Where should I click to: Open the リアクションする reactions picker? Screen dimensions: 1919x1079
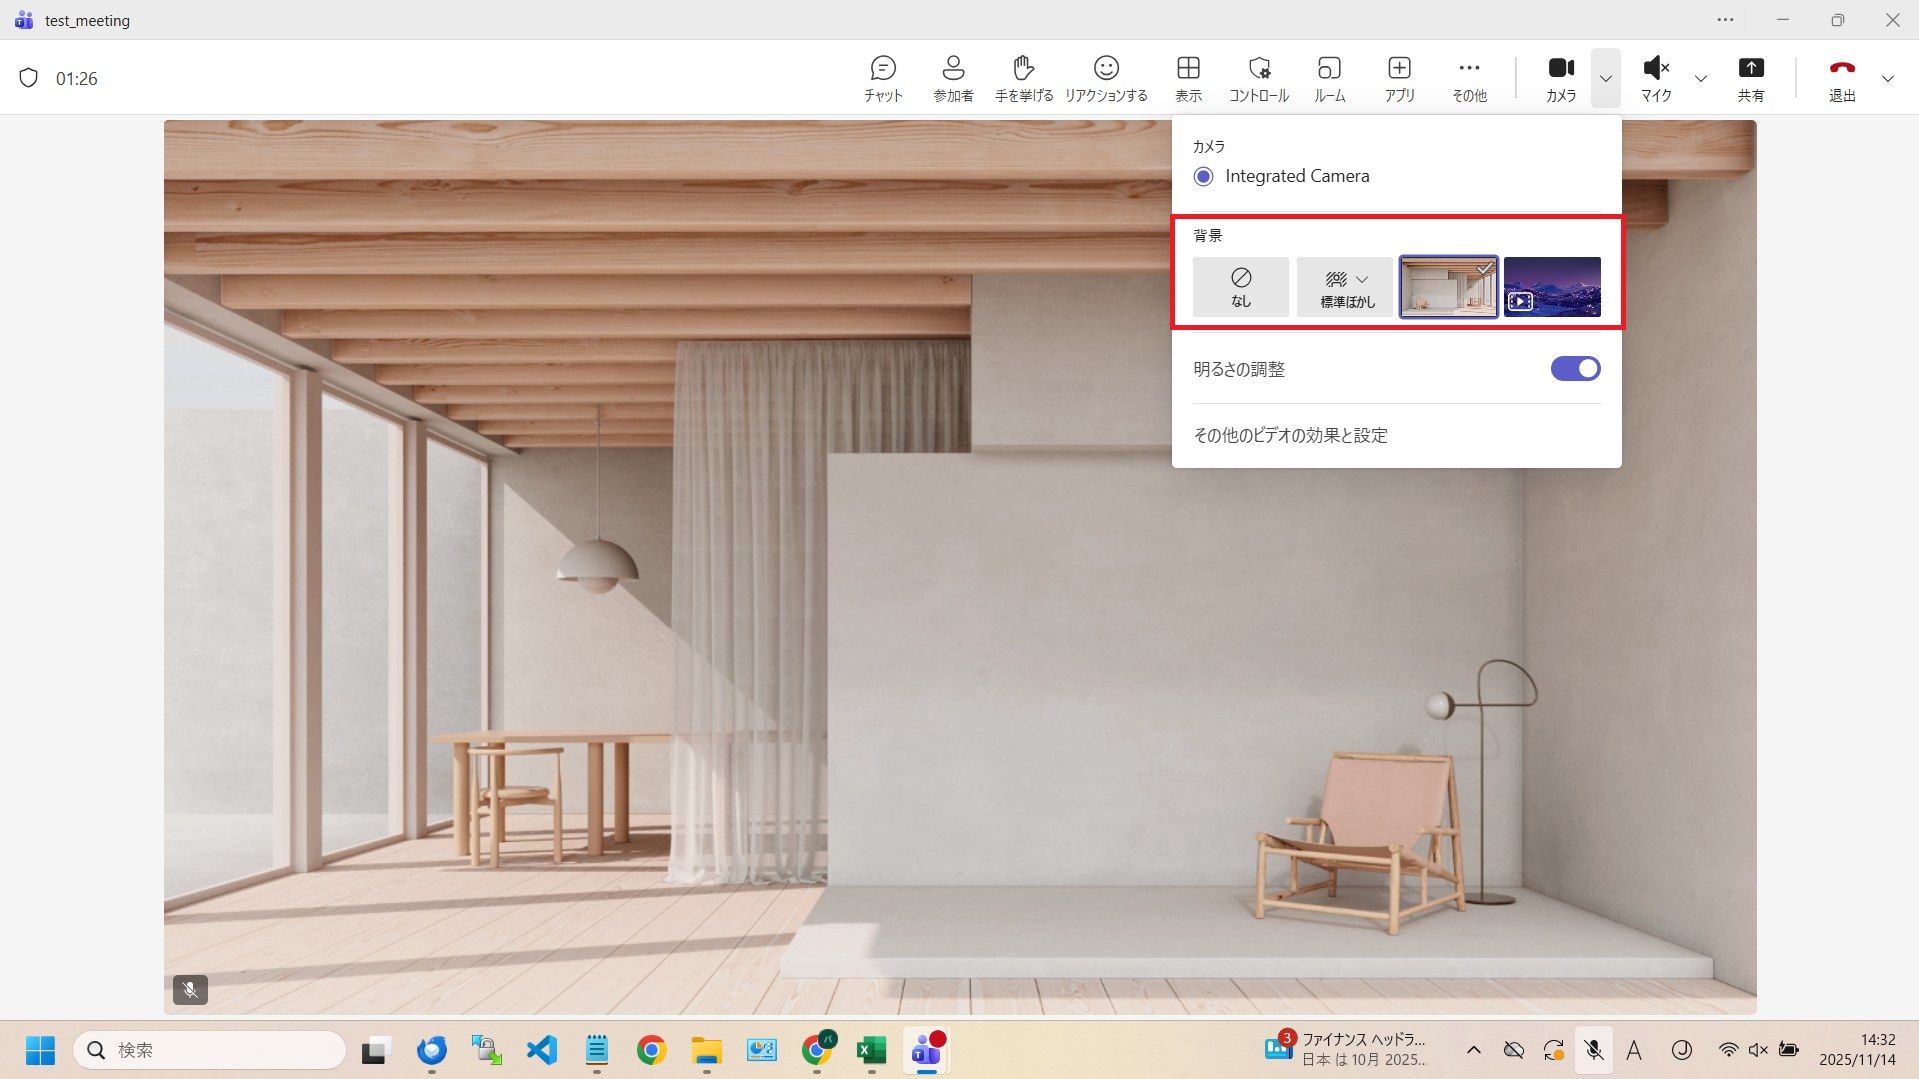click(1106, 78)
